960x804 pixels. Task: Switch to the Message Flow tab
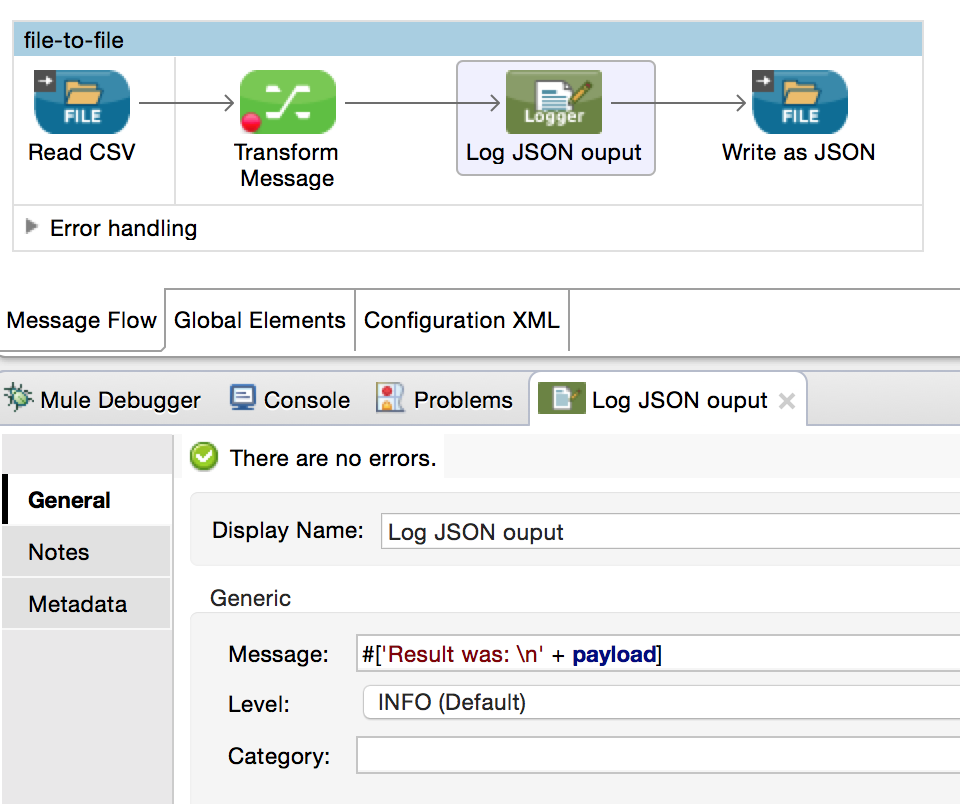point(82,321)
